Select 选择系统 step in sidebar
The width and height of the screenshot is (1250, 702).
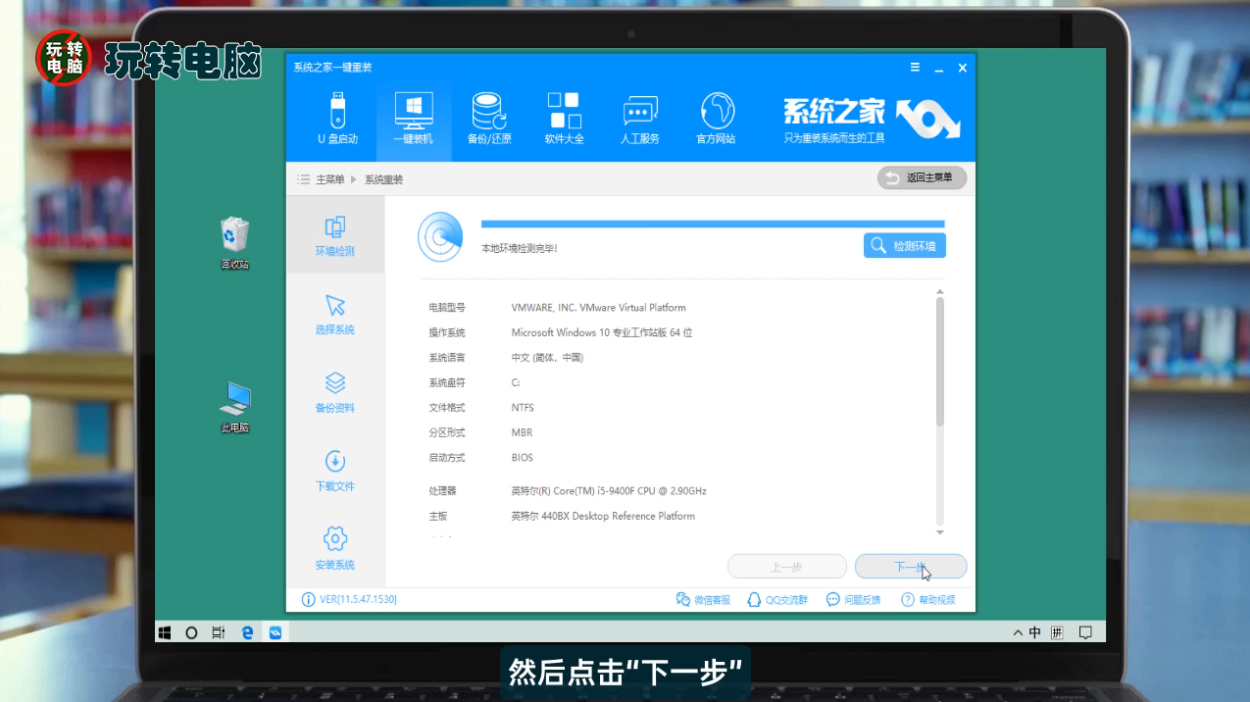coord(335,314)
